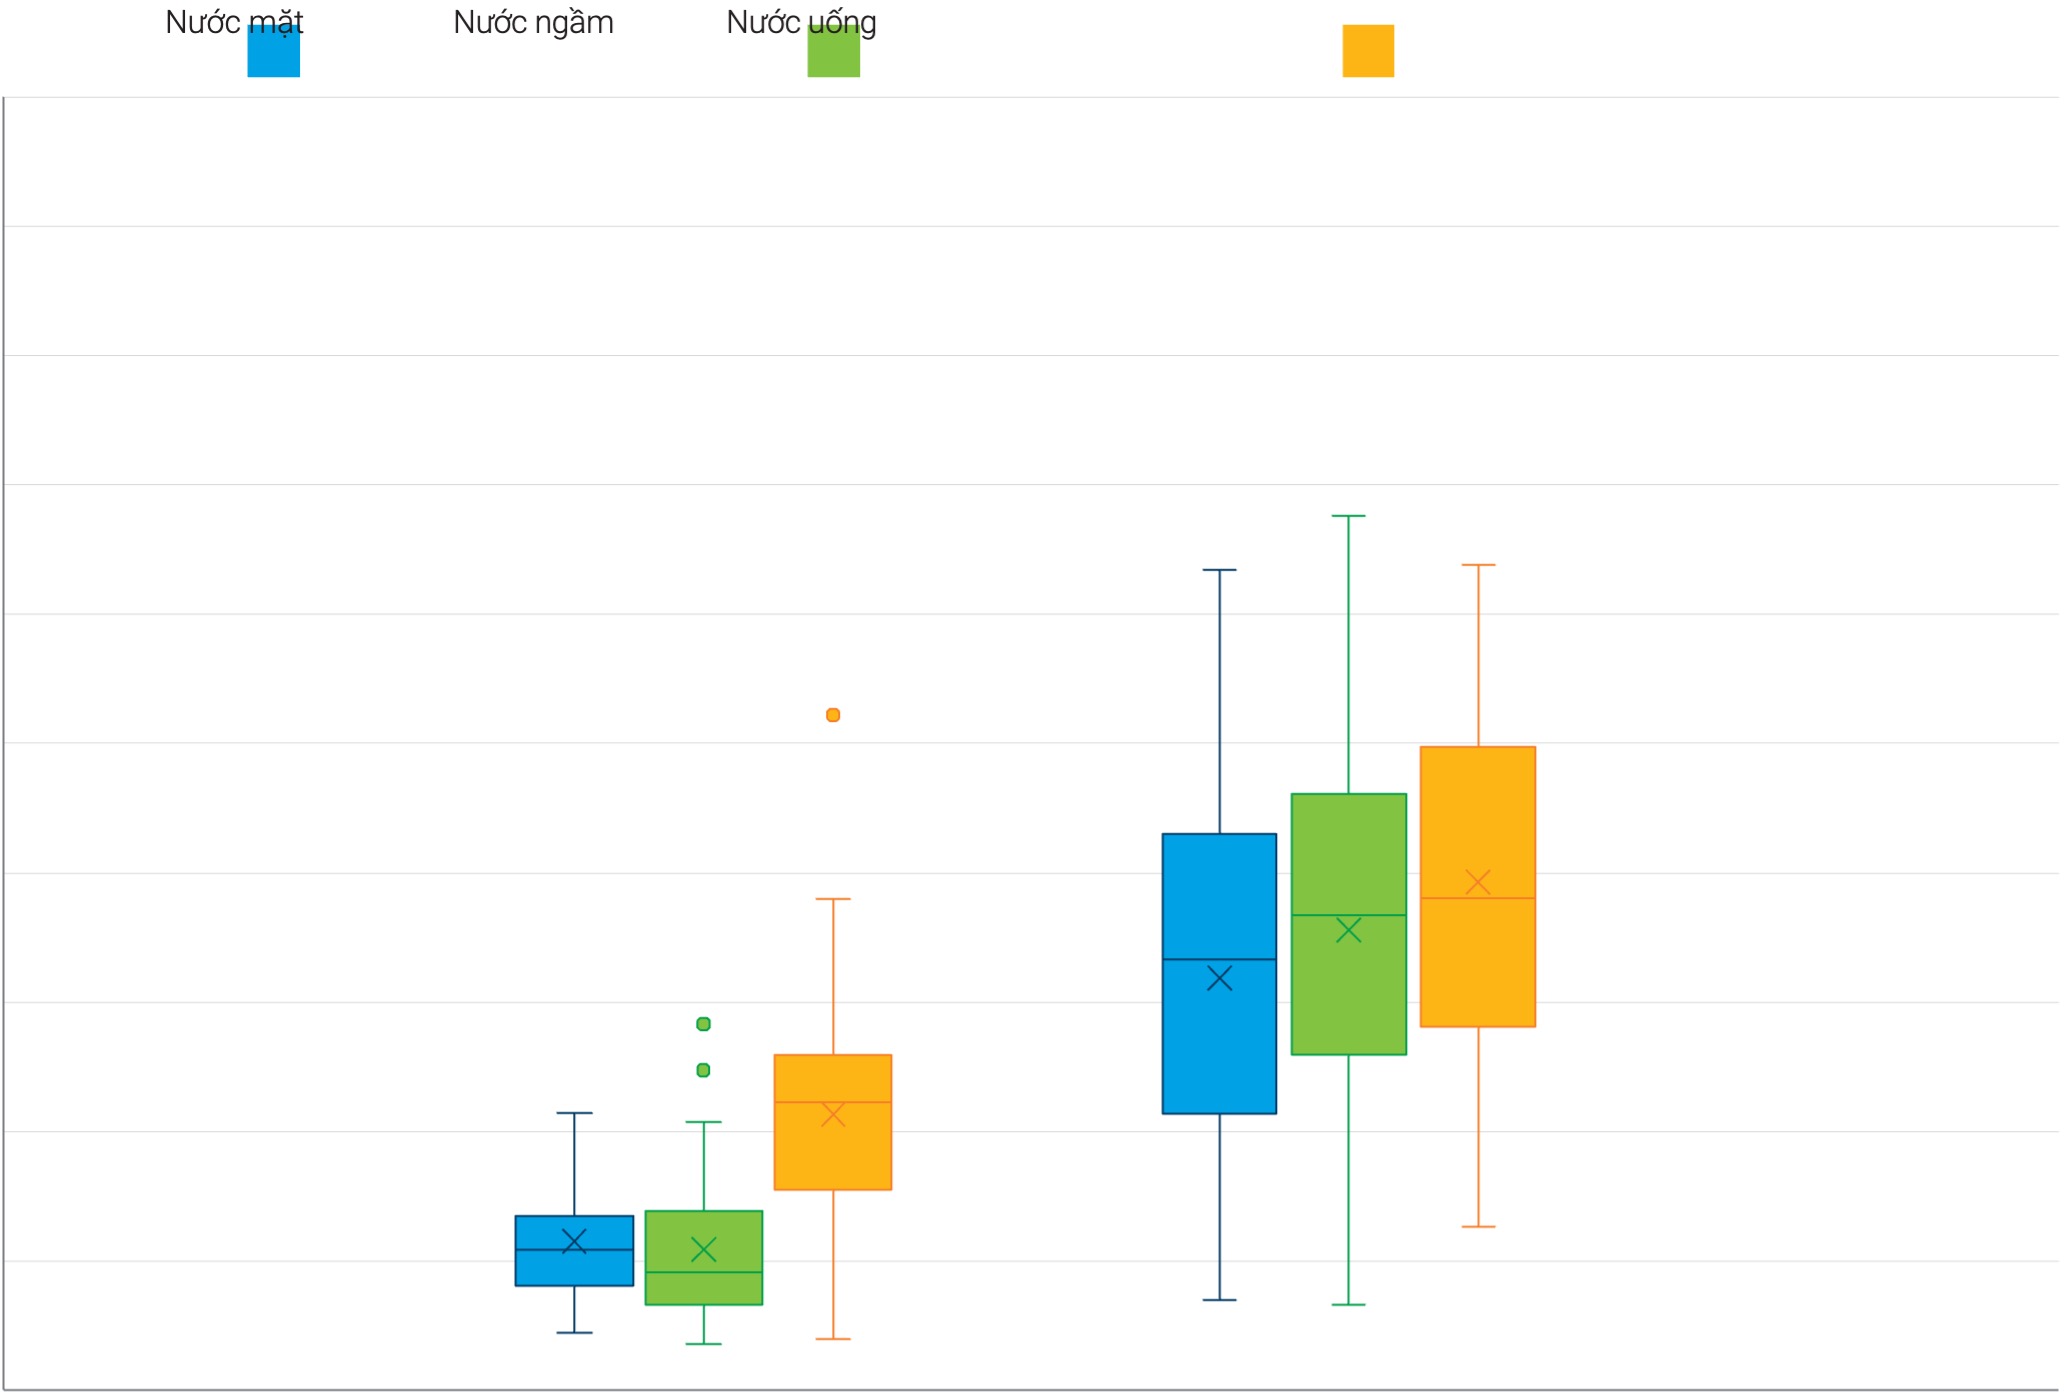Select the 'Nước ngầm' legend label
This screenshot has width=2067, height=1397.
[x=533, y=22]
